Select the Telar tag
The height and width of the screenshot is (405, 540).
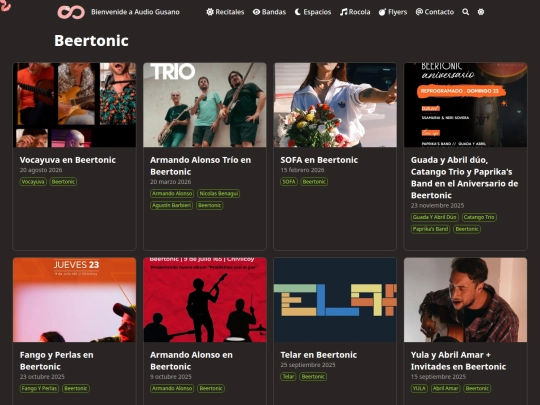coord(288,377)
